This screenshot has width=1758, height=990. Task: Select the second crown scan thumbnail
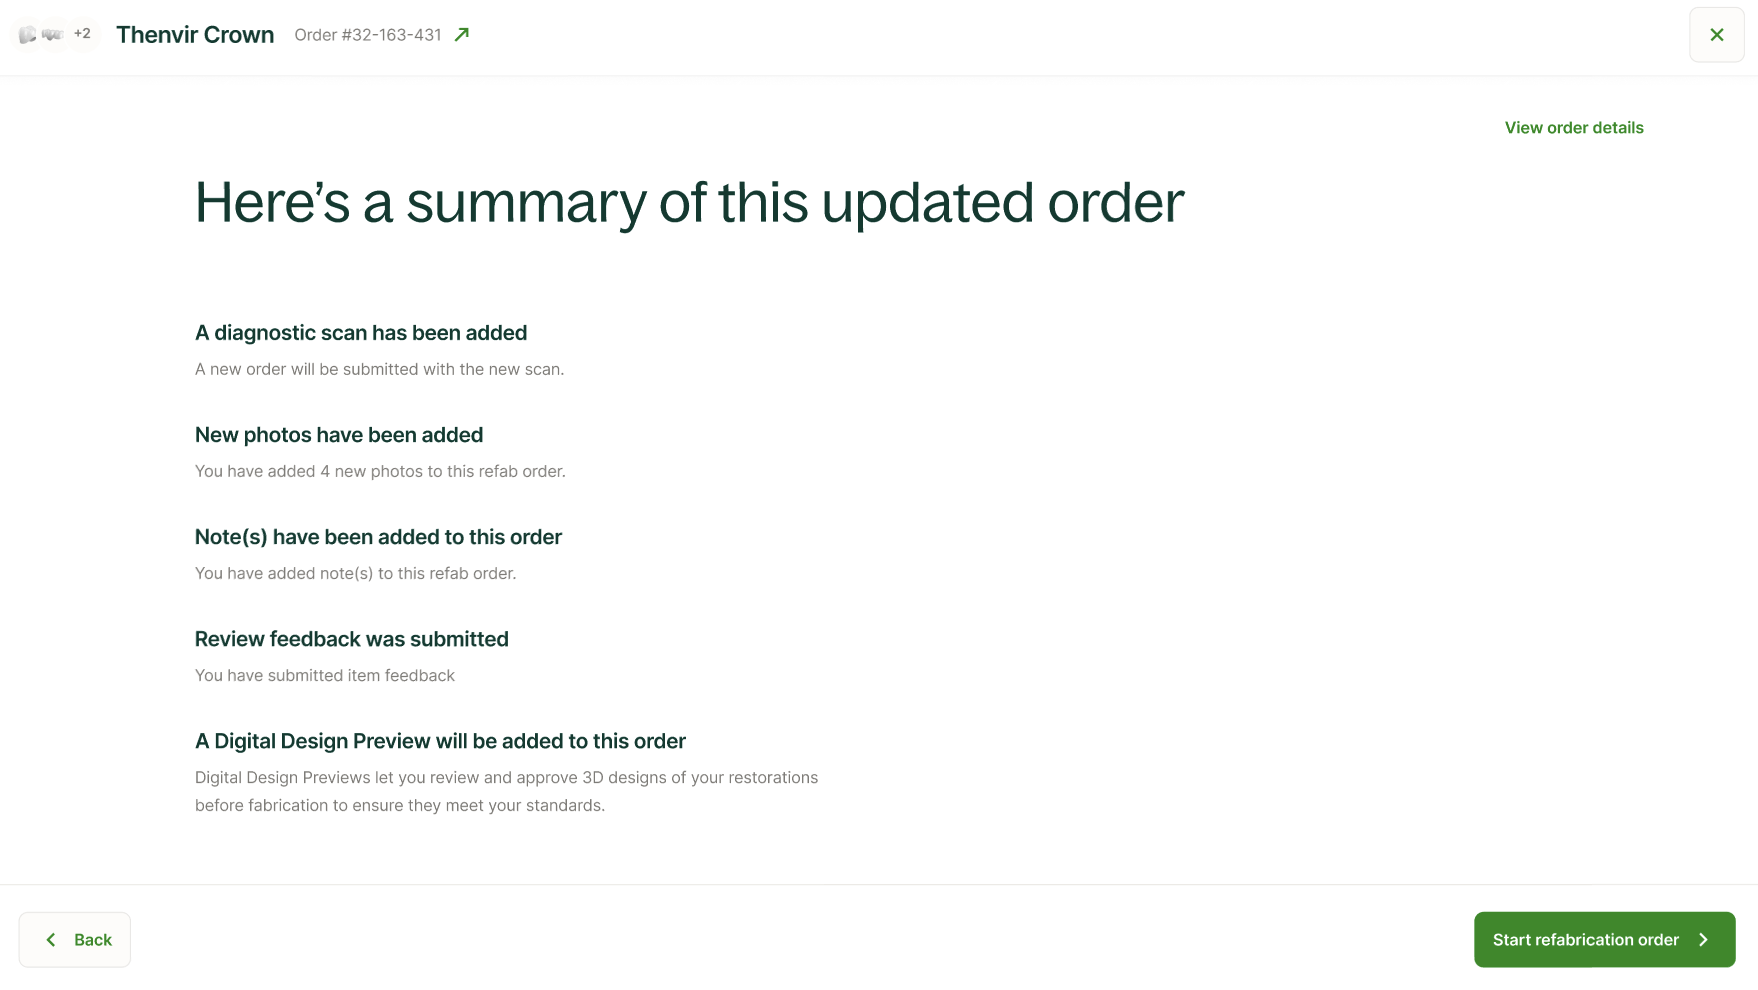tap(51, 33)
